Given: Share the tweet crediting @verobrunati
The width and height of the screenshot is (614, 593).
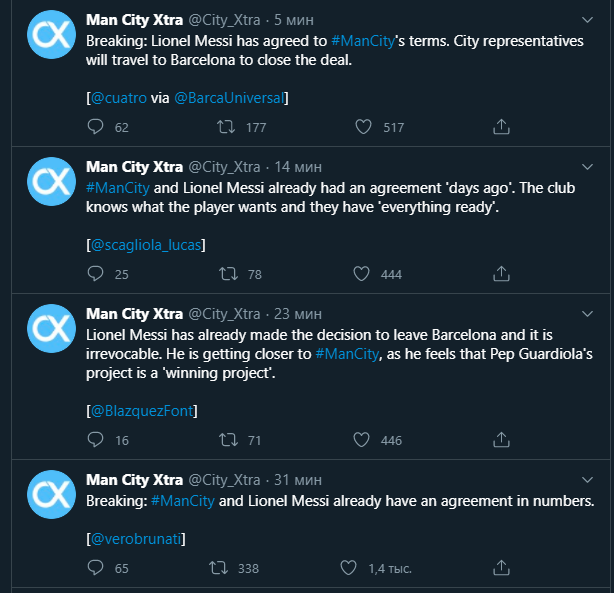Looking at the screenshot, I should coord(502,568).
